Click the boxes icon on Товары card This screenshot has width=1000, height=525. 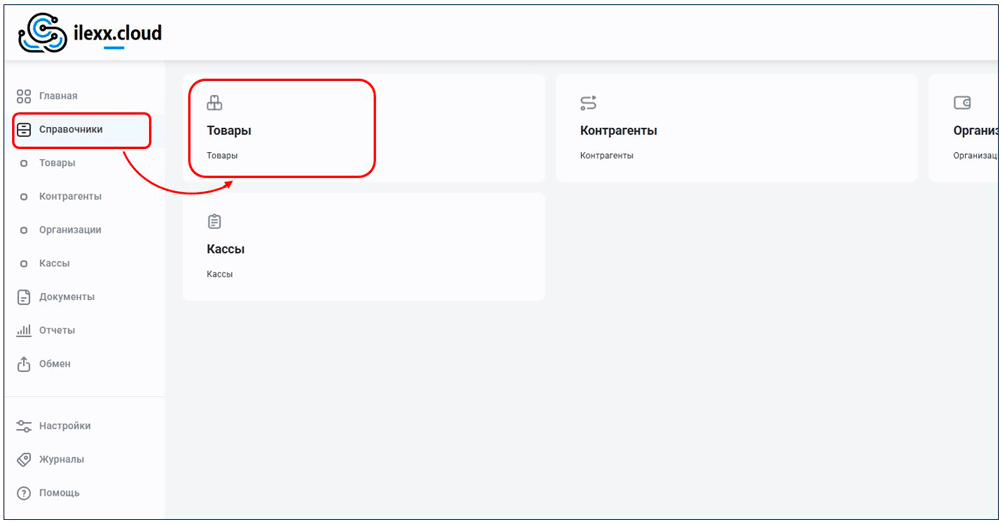pos(214,102)
